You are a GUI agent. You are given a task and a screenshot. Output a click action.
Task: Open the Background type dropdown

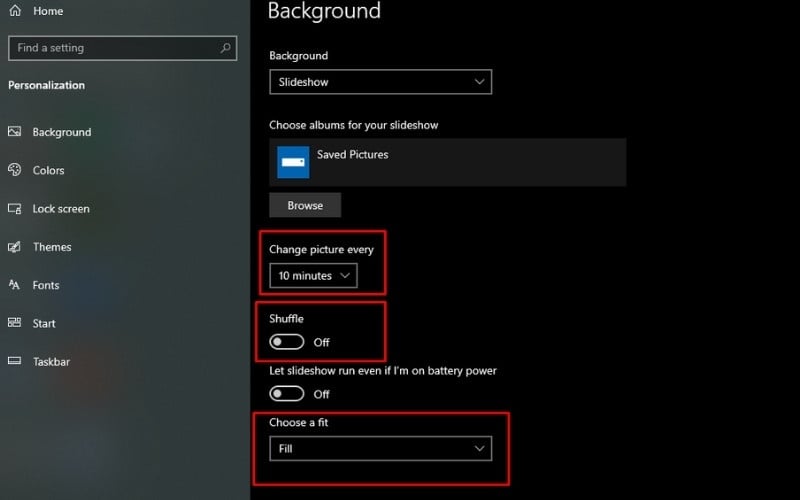click(380, 82)
